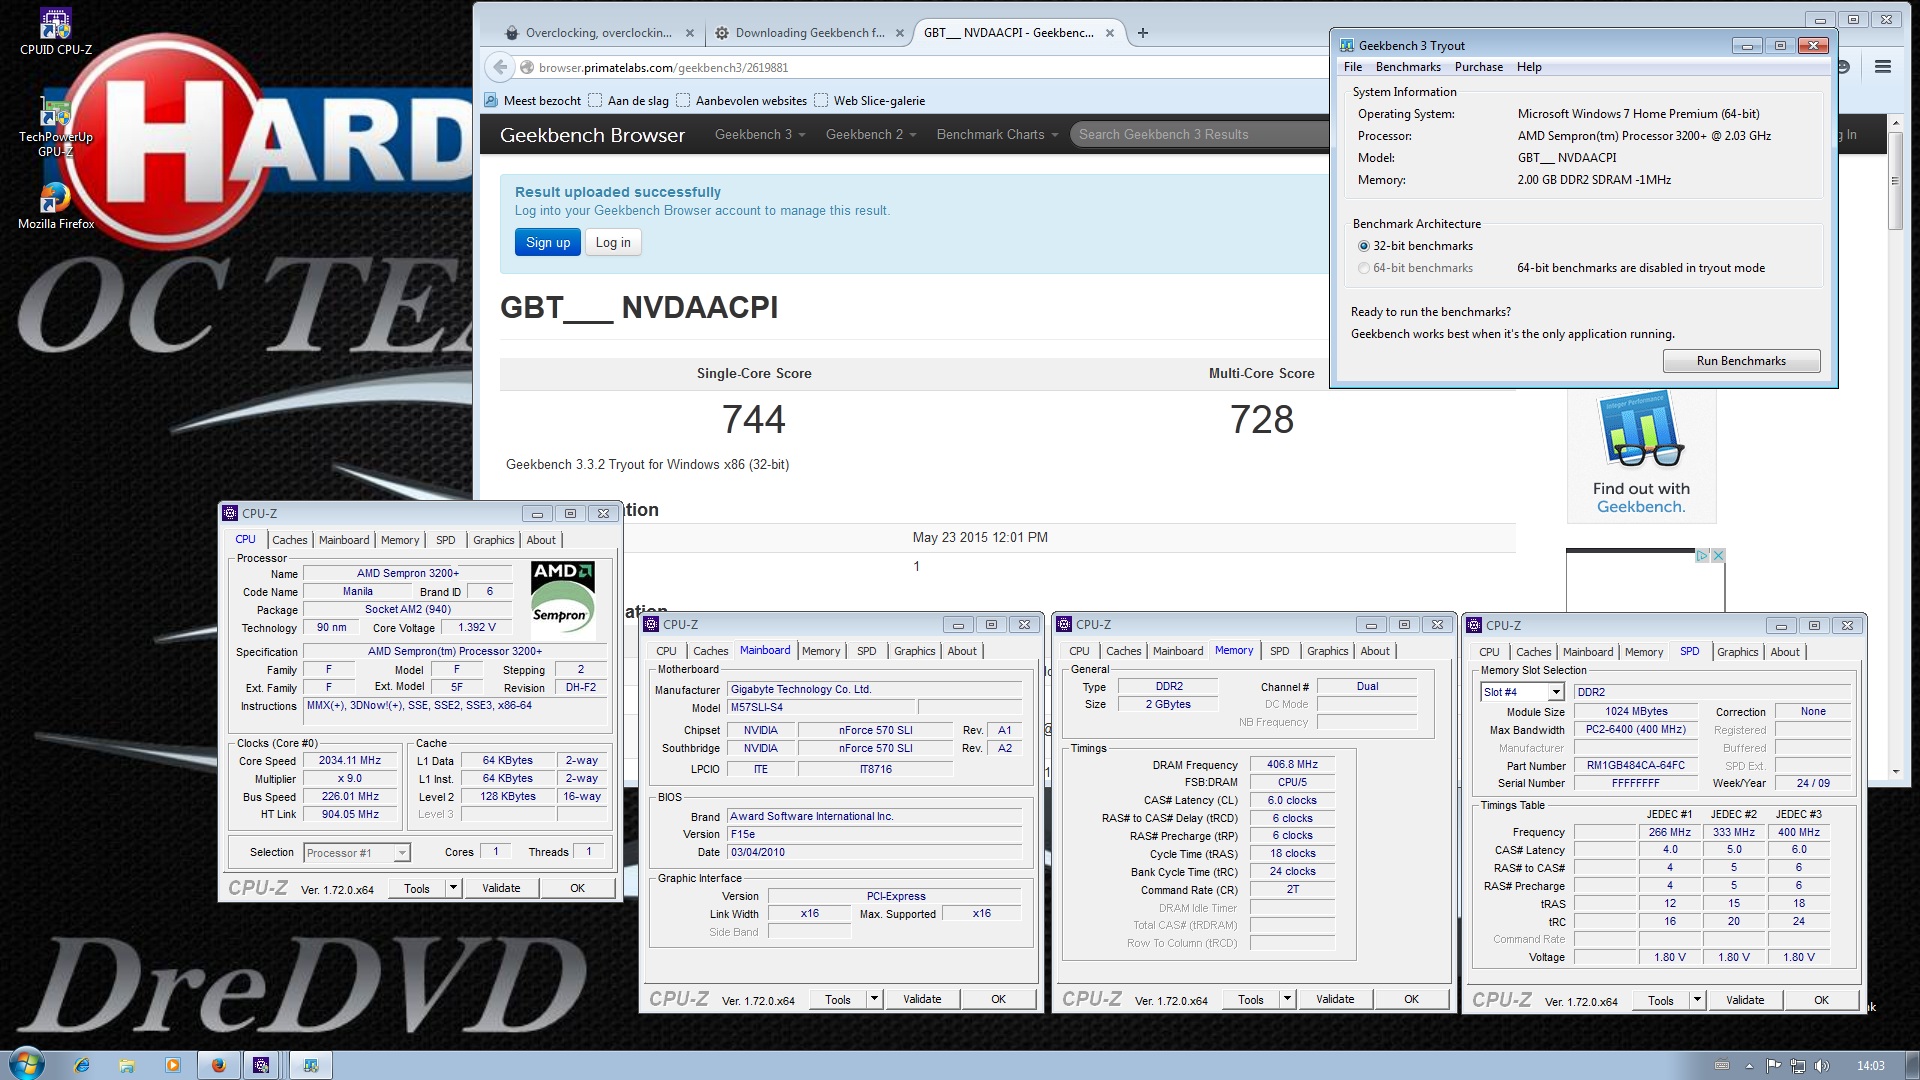The image size is (1920, 1080).
Task: Click the Run Benchmarks button
Action: [1741, 361]
